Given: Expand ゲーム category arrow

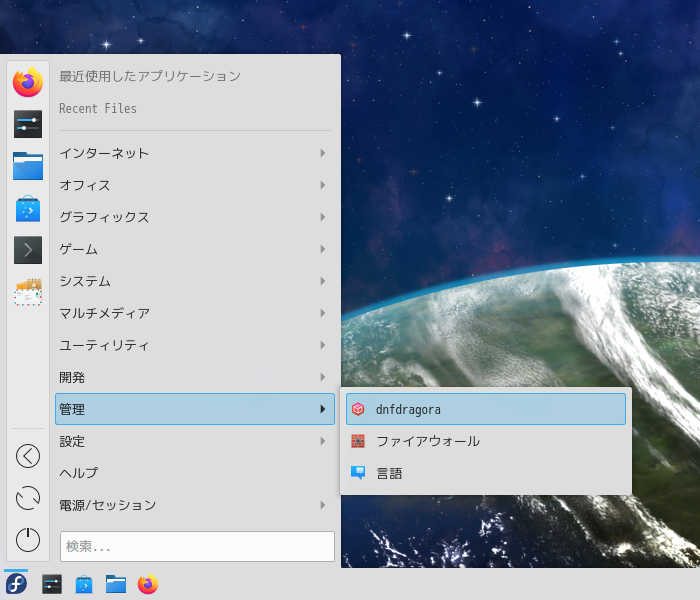Looking at the screenshot, I should pyautogui.click(x=323, y=249).
